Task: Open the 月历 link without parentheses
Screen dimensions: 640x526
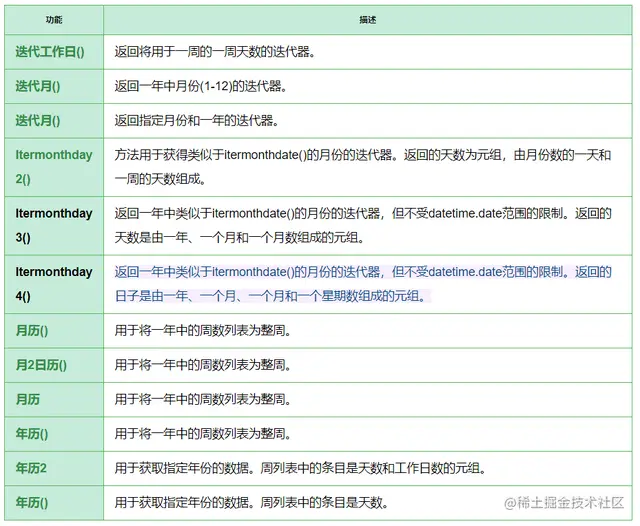Action: pyautogui.click(x=28, y=399)
